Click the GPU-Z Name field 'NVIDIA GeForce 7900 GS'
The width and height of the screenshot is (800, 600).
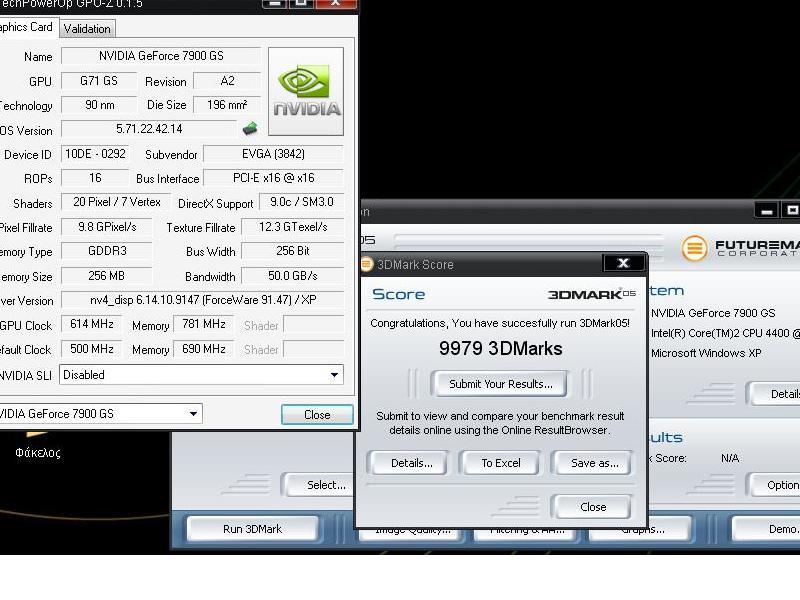click(x=161, y=56)
